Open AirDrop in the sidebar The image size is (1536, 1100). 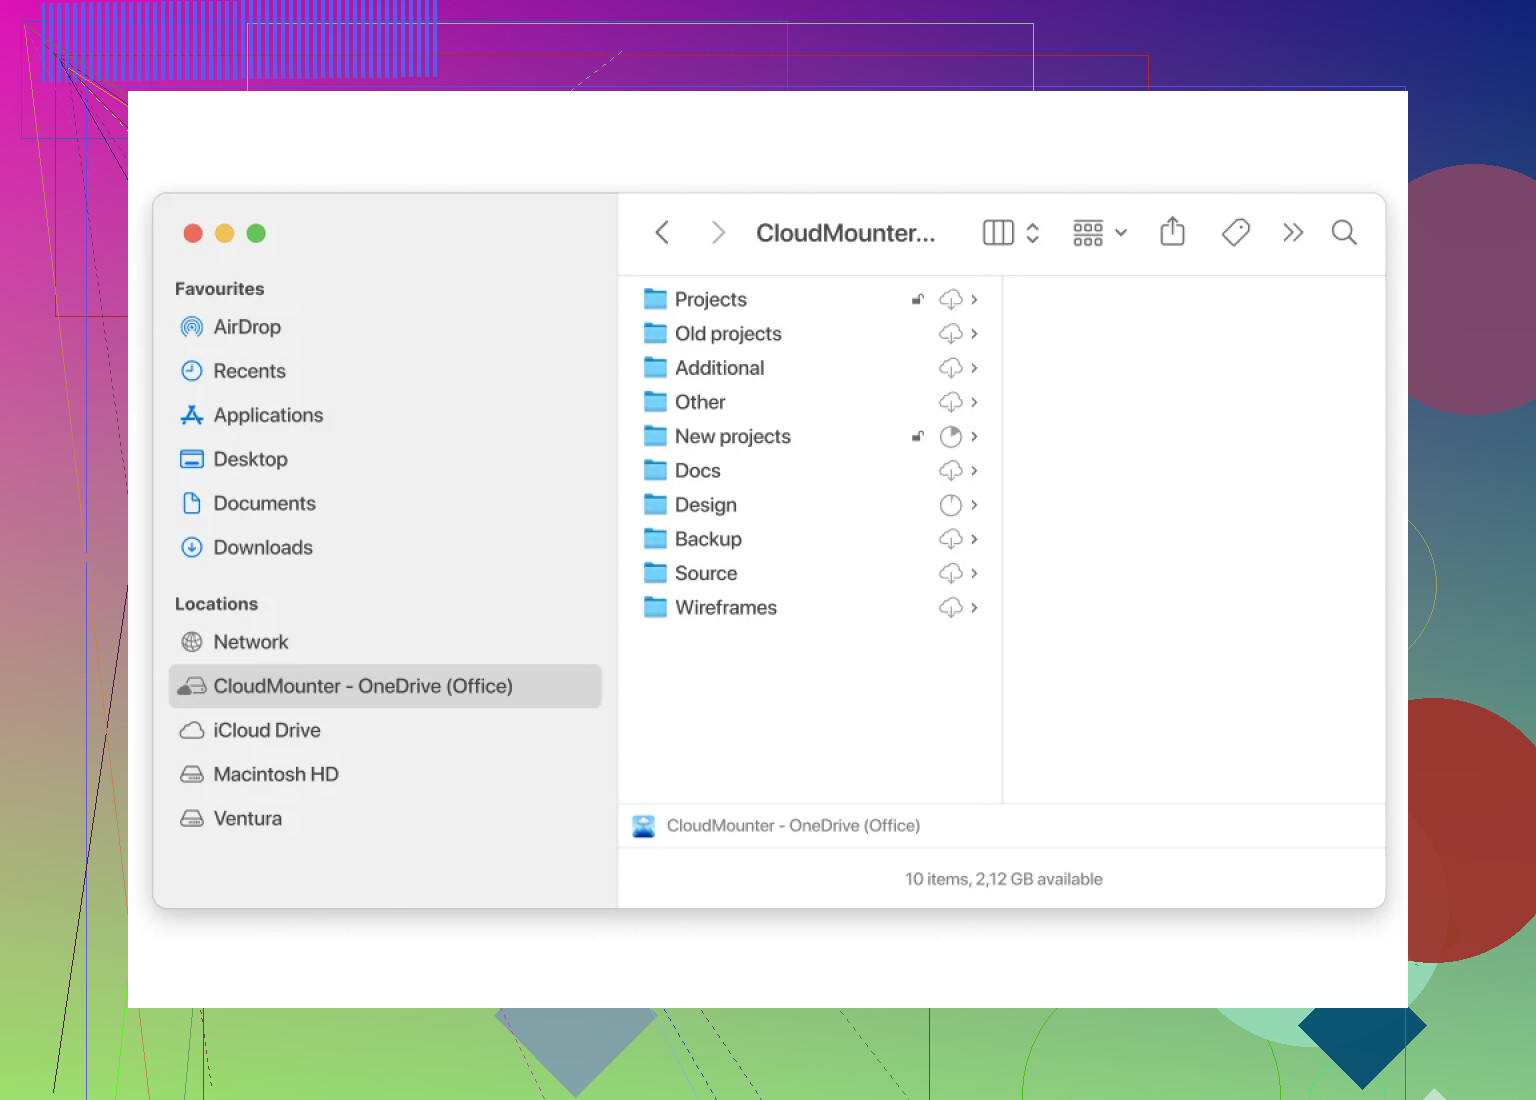[x=385, y=327]
